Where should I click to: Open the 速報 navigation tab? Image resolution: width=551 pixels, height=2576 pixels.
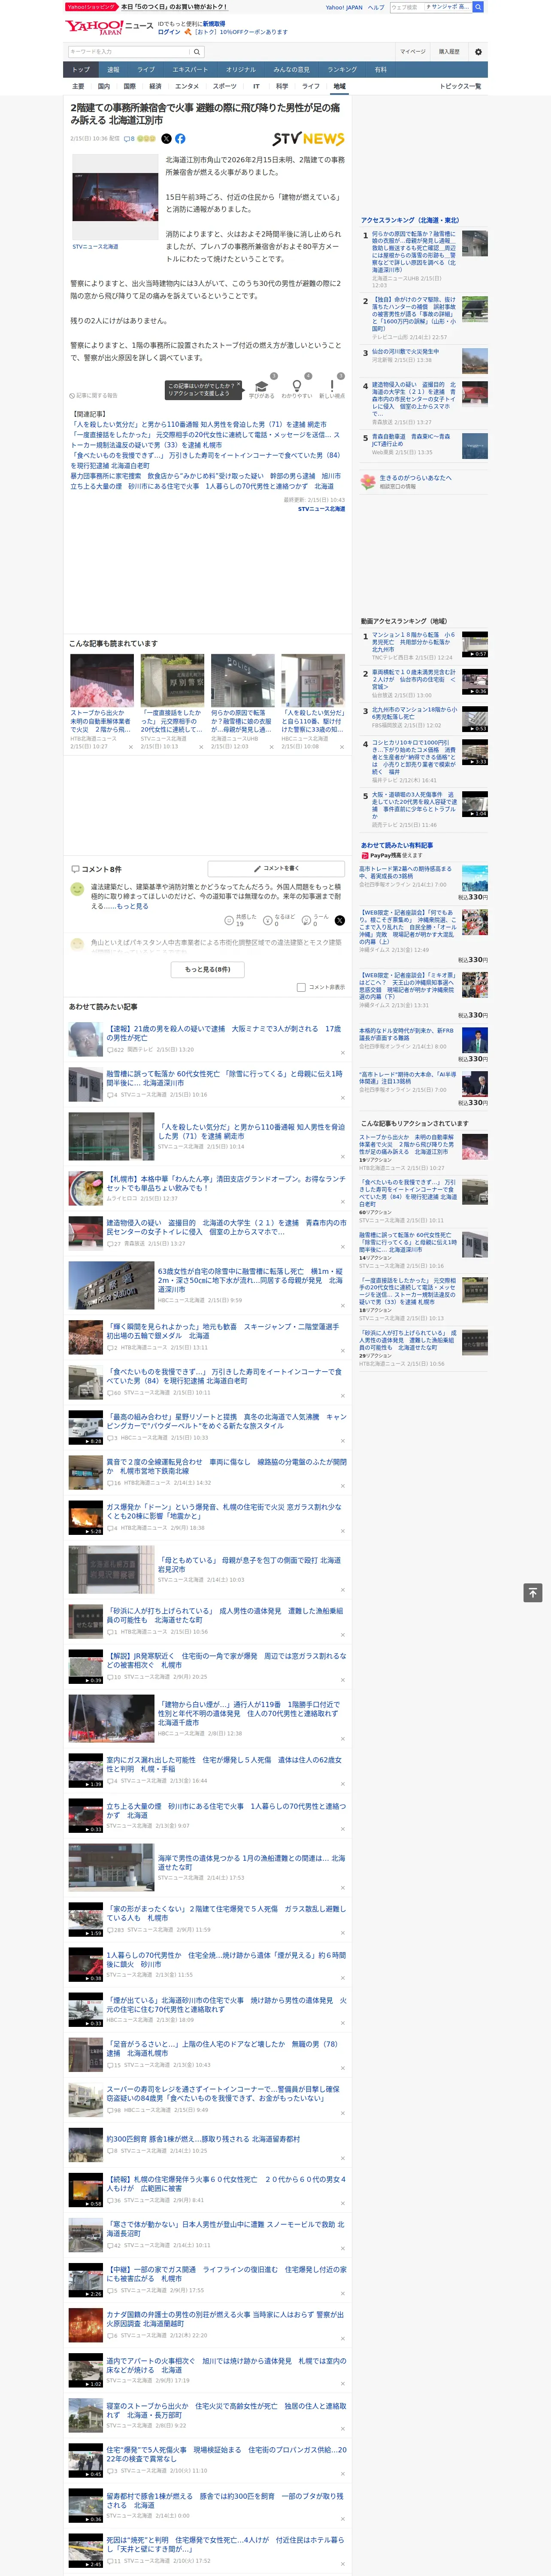coord(113,70)
